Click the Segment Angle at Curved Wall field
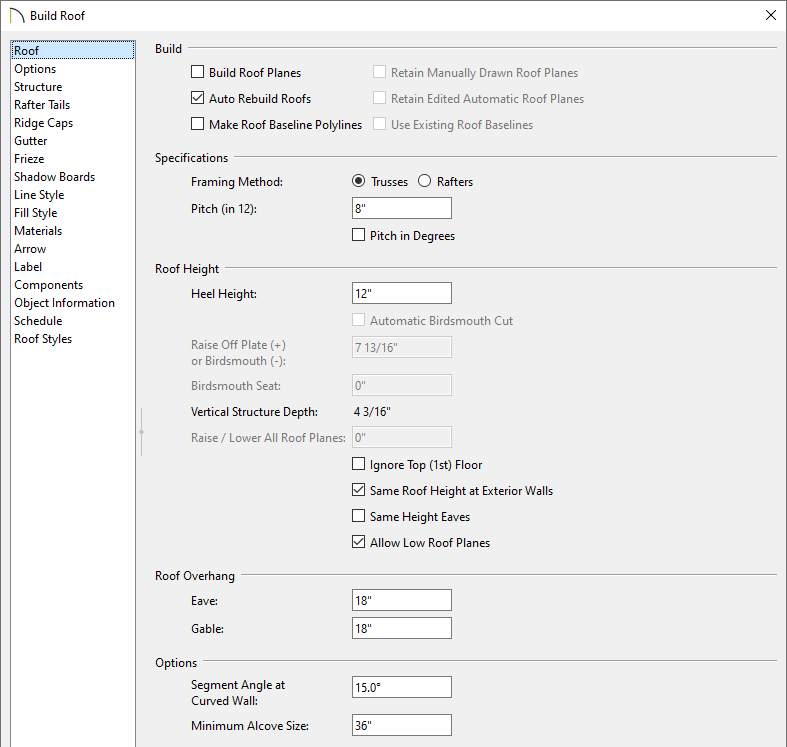Image resolution: width=787 pixels, height=747 pixels. click(x=402, y=687)
